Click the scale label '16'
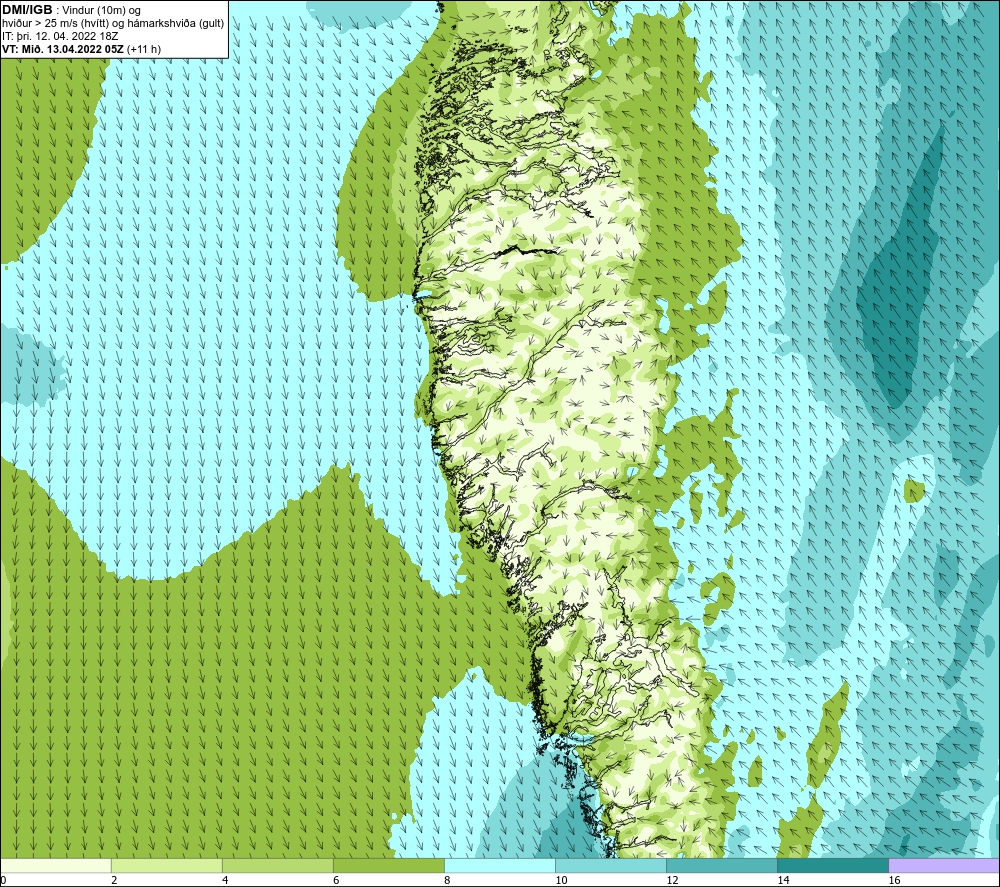Viewport: 1000px width, 887px height. (x=894, y=880)
